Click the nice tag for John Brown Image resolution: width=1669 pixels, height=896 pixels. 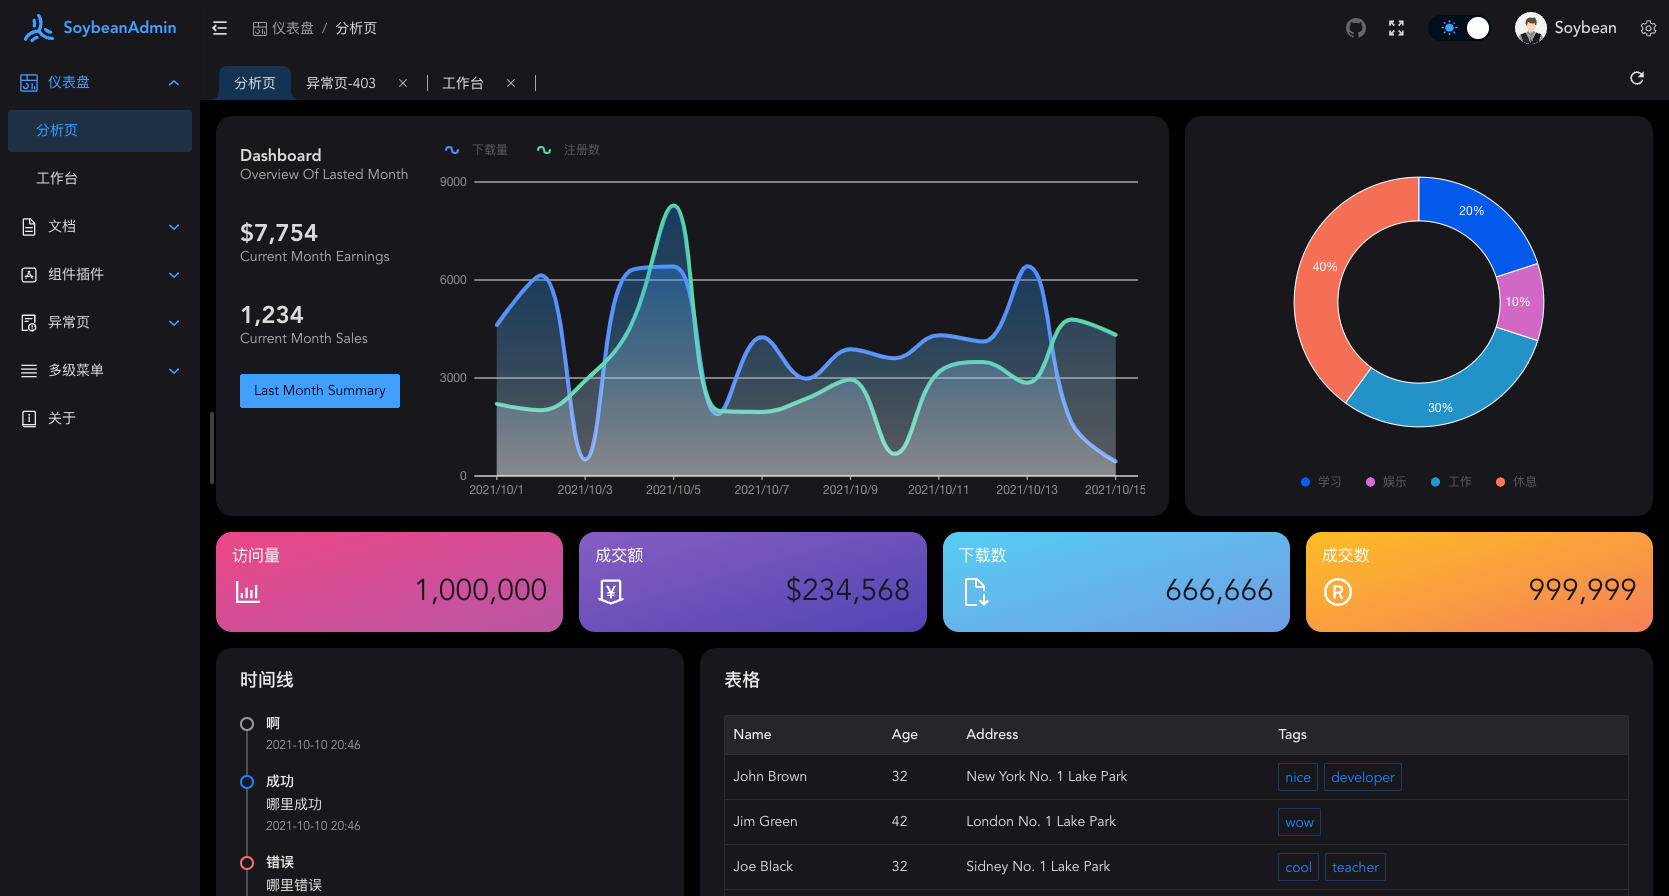[1298, 777]
